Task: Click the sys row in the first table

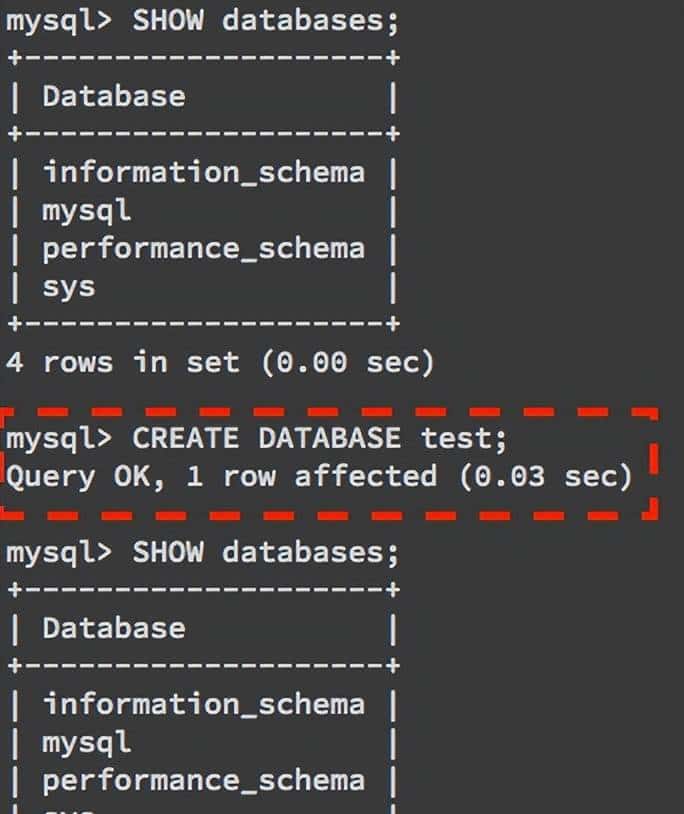Action: (69, 286)
